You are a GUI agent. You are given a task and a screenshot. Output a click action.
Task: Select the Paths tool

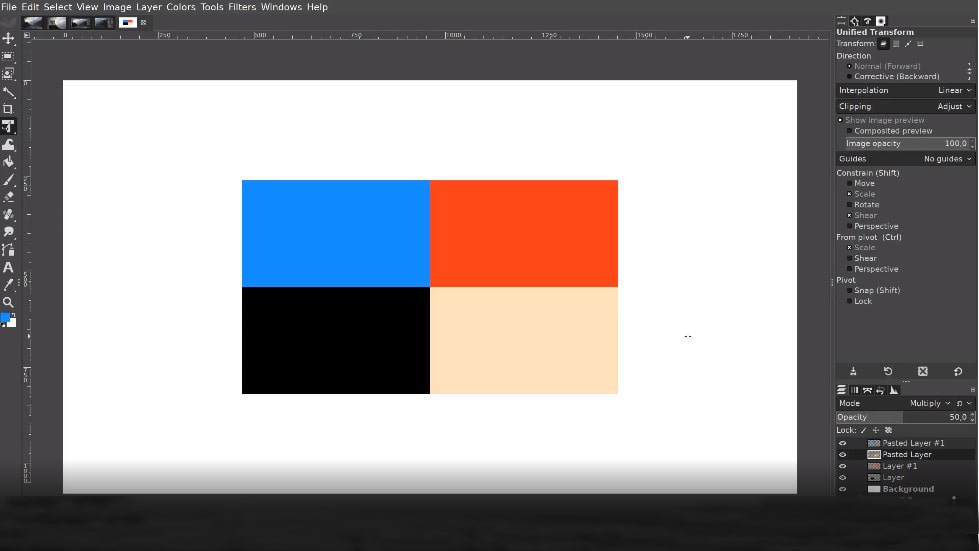8,250
